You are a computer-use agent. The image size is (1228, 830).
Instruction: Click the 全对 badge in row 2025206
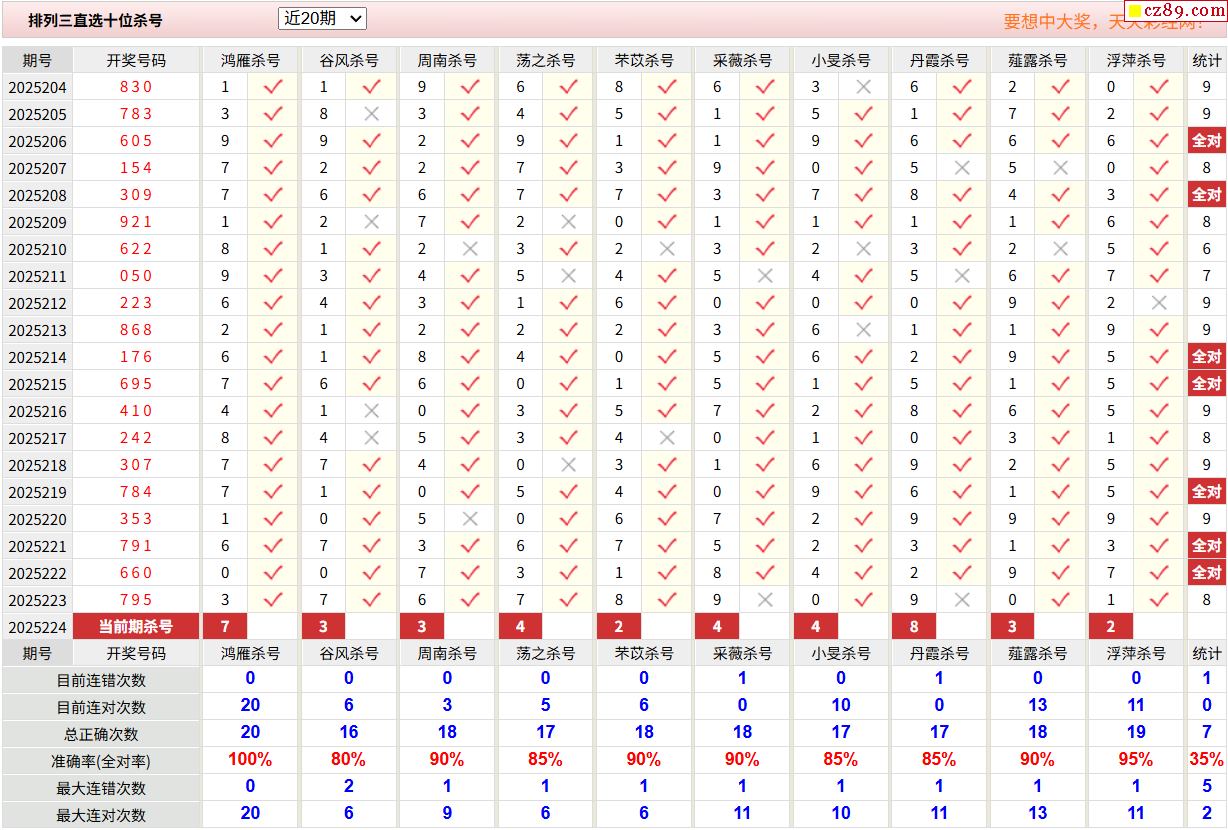(1207, 141)
